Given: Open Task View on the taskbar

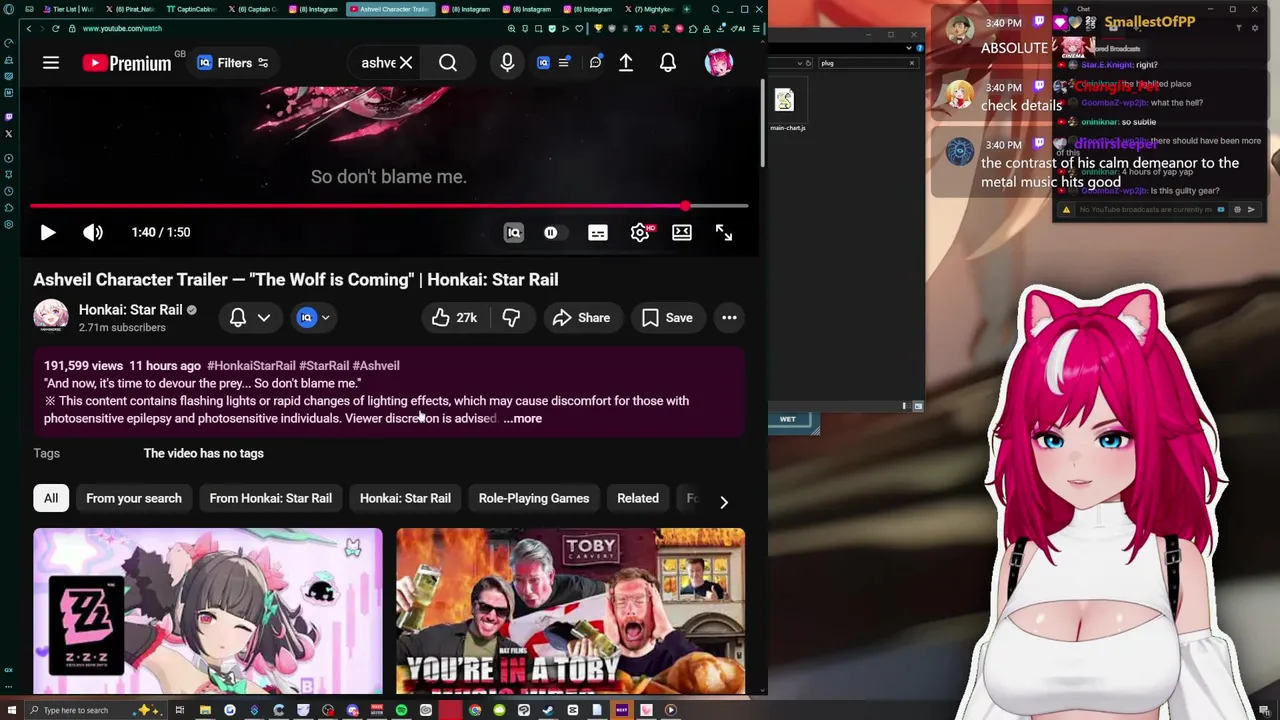Looking at the screenshot, I should point(180,710).
